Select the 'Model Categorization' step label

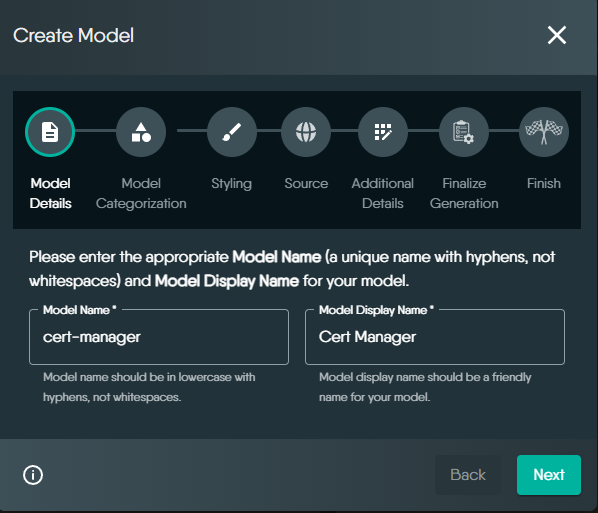click(141, 193)
